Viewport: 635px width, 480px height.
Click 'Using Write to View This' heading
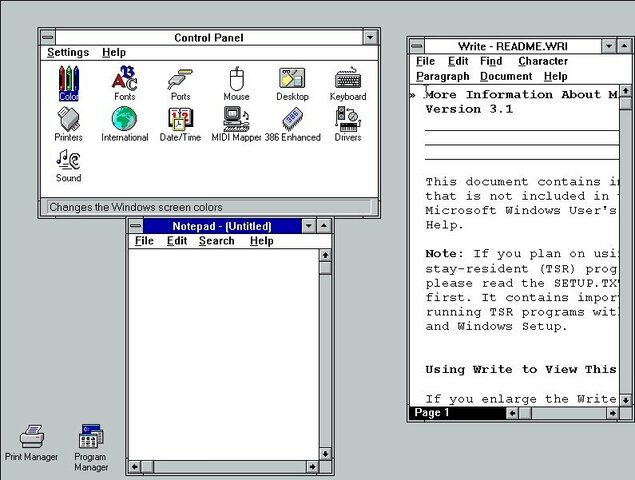pos(521,369)
